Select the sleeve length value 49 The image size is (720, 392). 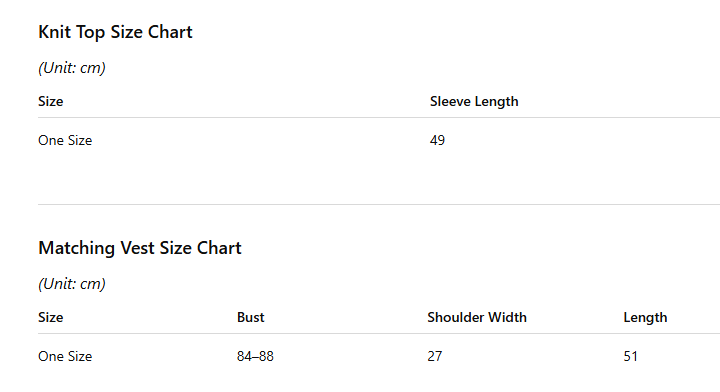coord(437,140)
